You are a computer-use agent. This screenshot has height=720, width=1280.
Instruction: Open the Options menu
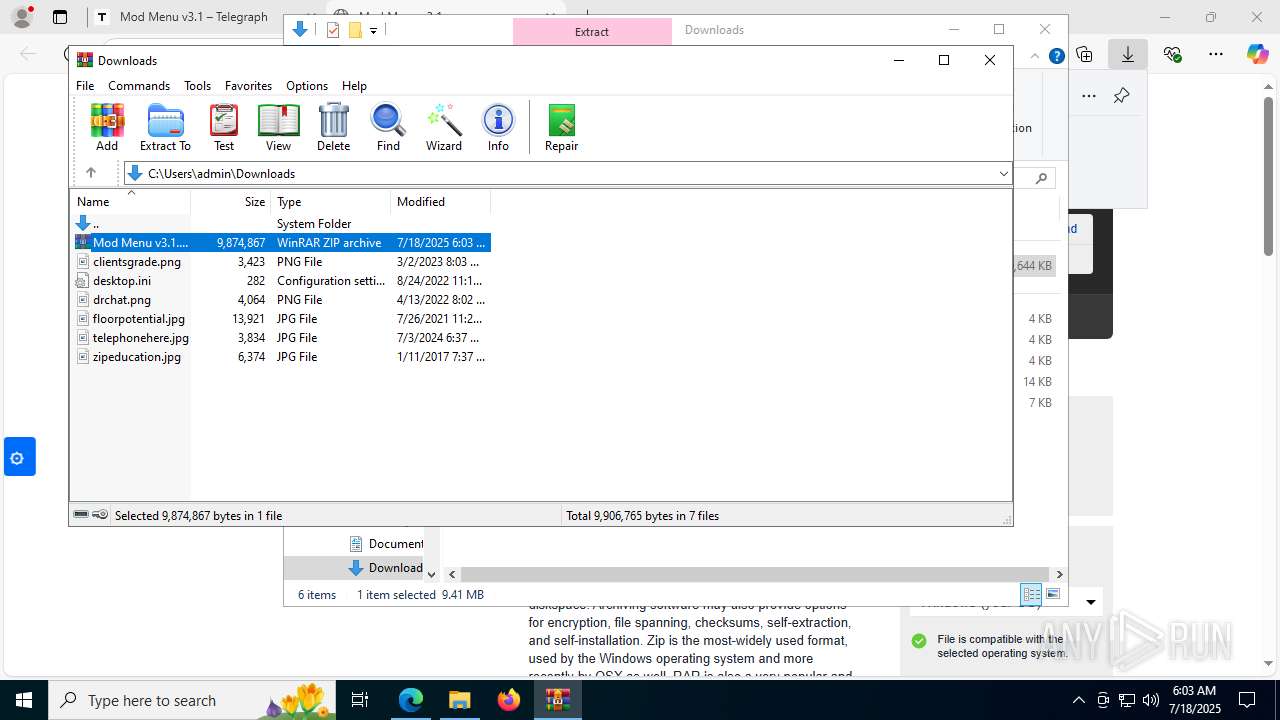307,86
